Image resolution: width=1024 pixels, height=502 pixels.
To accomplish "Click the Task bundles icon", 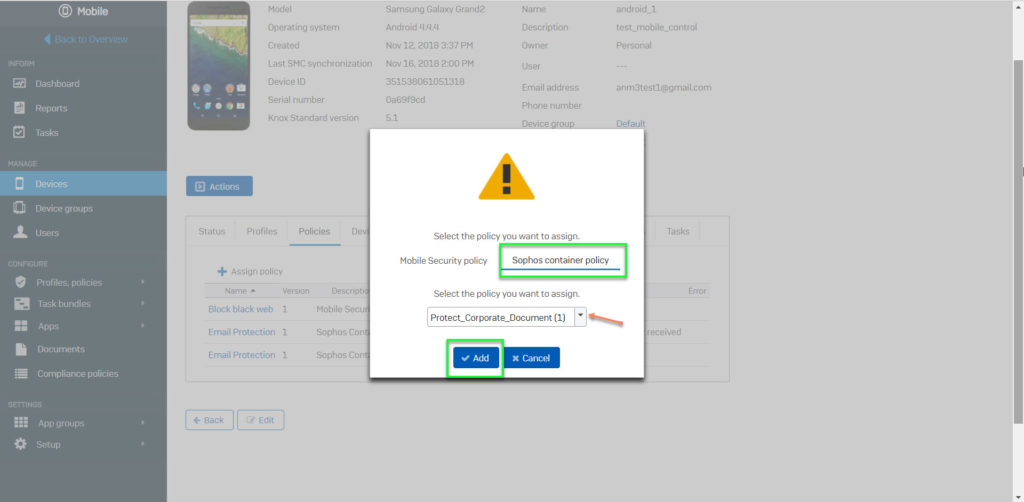I will 22,304.
